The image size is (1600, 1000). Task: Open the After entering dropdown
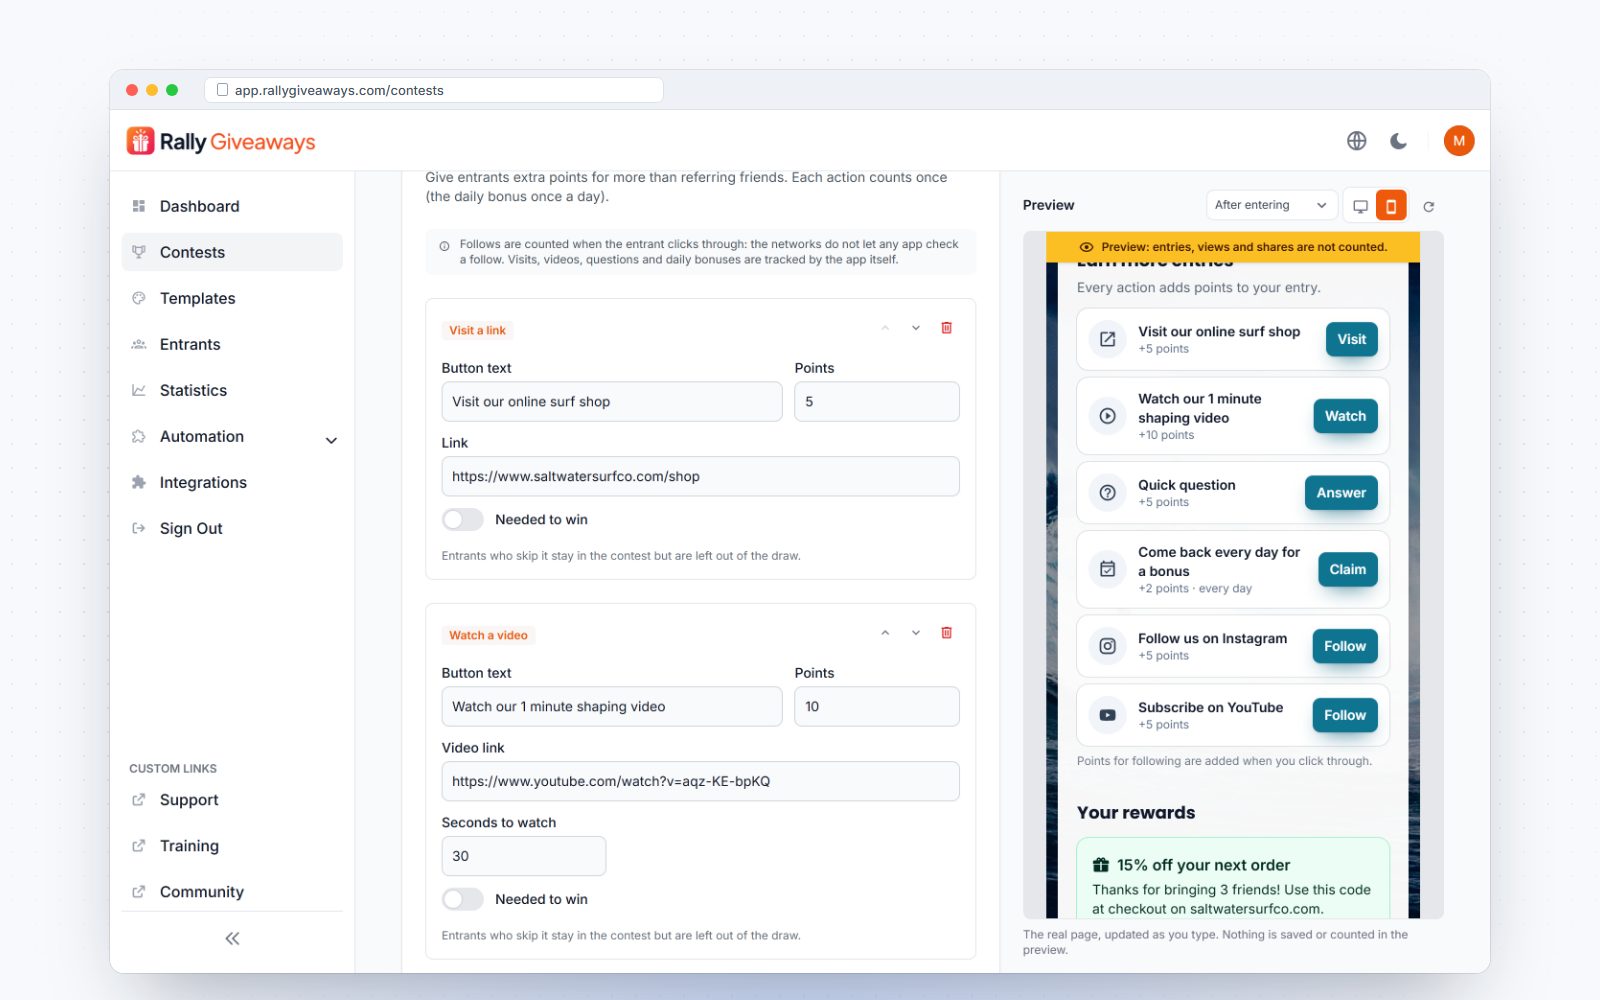[1272, 205]
